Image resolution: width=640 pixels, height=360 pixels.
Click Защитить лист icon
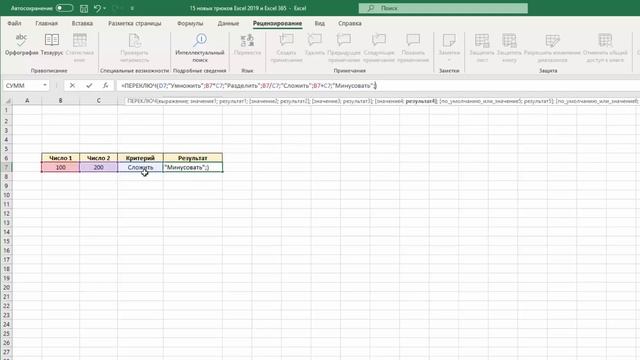[x=482, y=48]
